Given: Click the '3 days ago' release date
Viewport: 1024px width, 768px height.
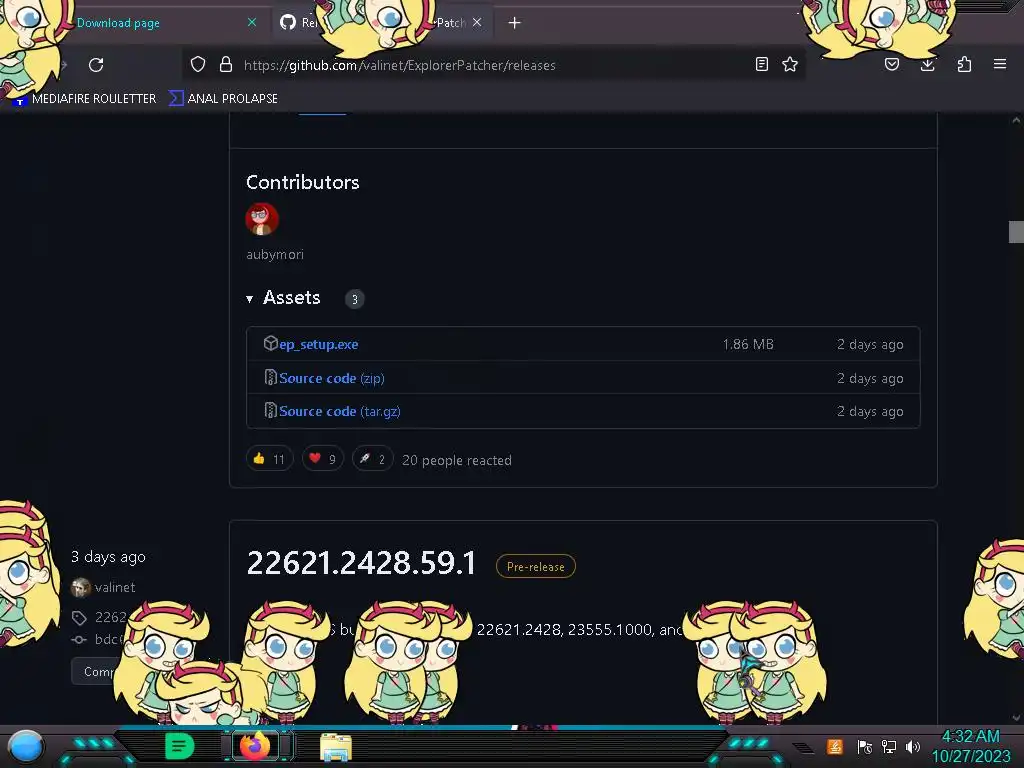Looking at the screenshot, I should click(108, 556).
